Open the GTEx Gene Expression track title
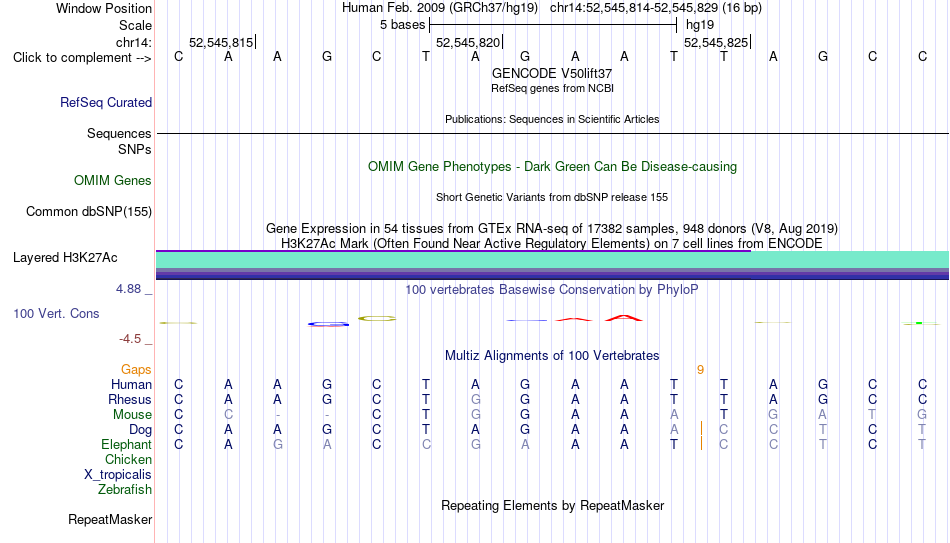950x543 pixels. 552,228
